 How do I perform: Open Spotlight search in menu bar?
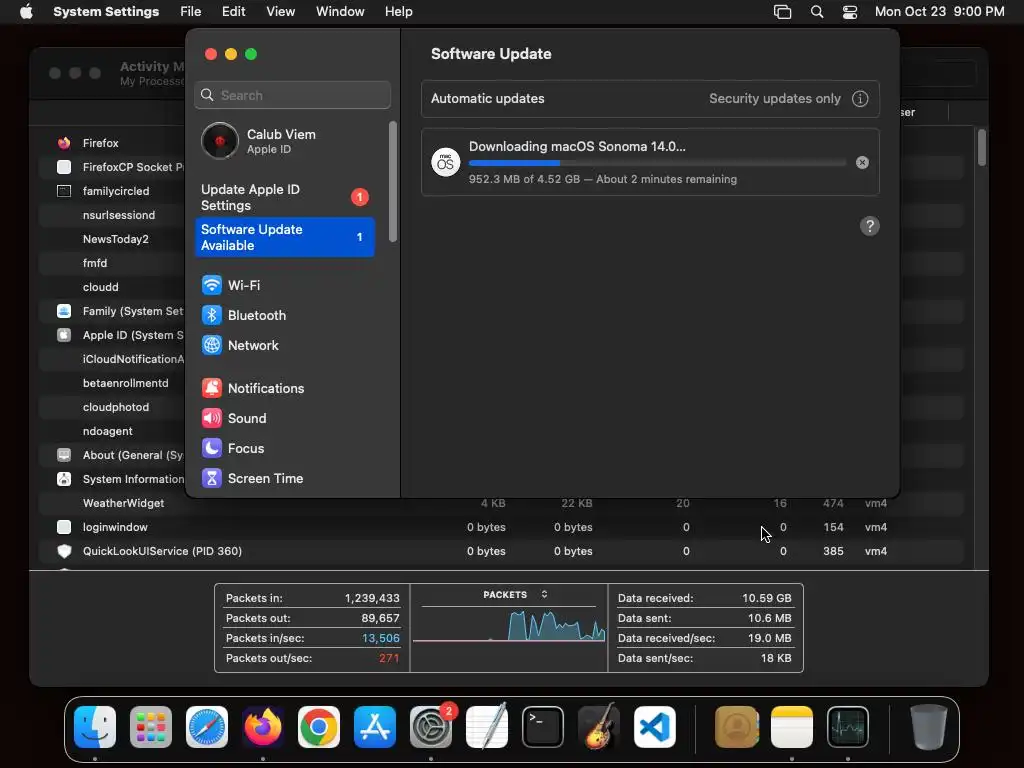click(817, 12)
